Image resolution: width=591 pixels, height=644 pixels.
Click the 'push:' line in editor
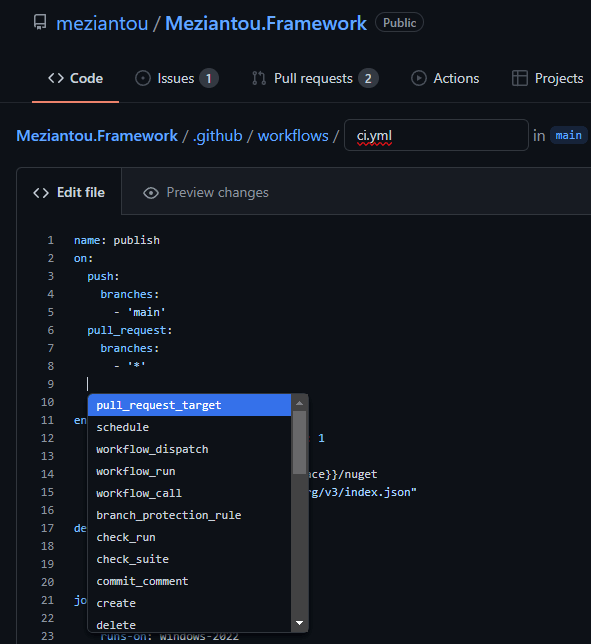coord(103,276)
